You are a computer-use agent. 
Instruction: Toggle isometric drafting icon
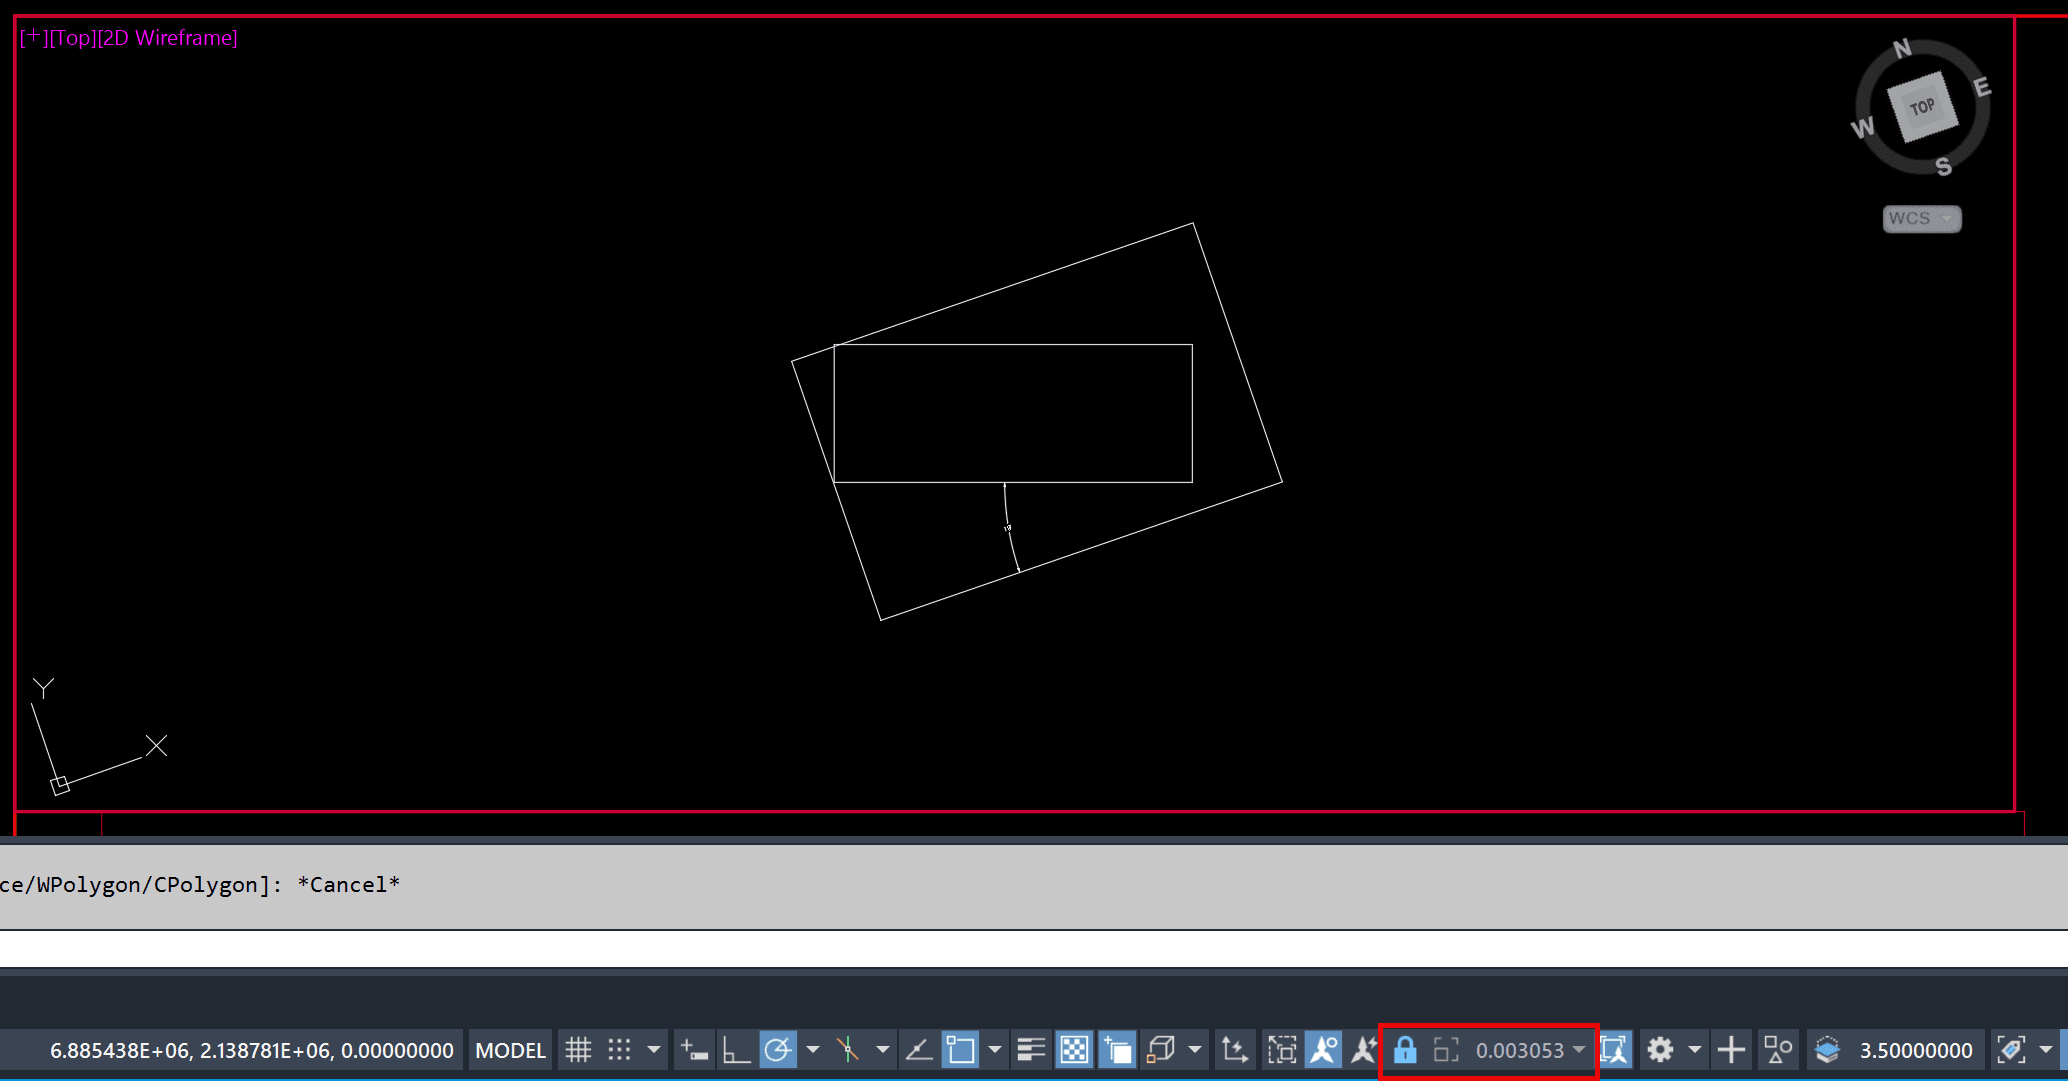click(x=848, y=1050)
